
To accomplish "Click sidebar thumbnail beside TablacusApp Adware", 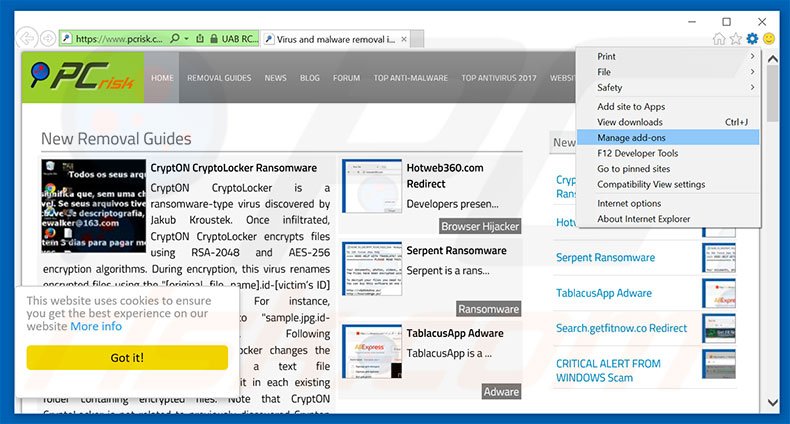I will click(x=719, y=294).
